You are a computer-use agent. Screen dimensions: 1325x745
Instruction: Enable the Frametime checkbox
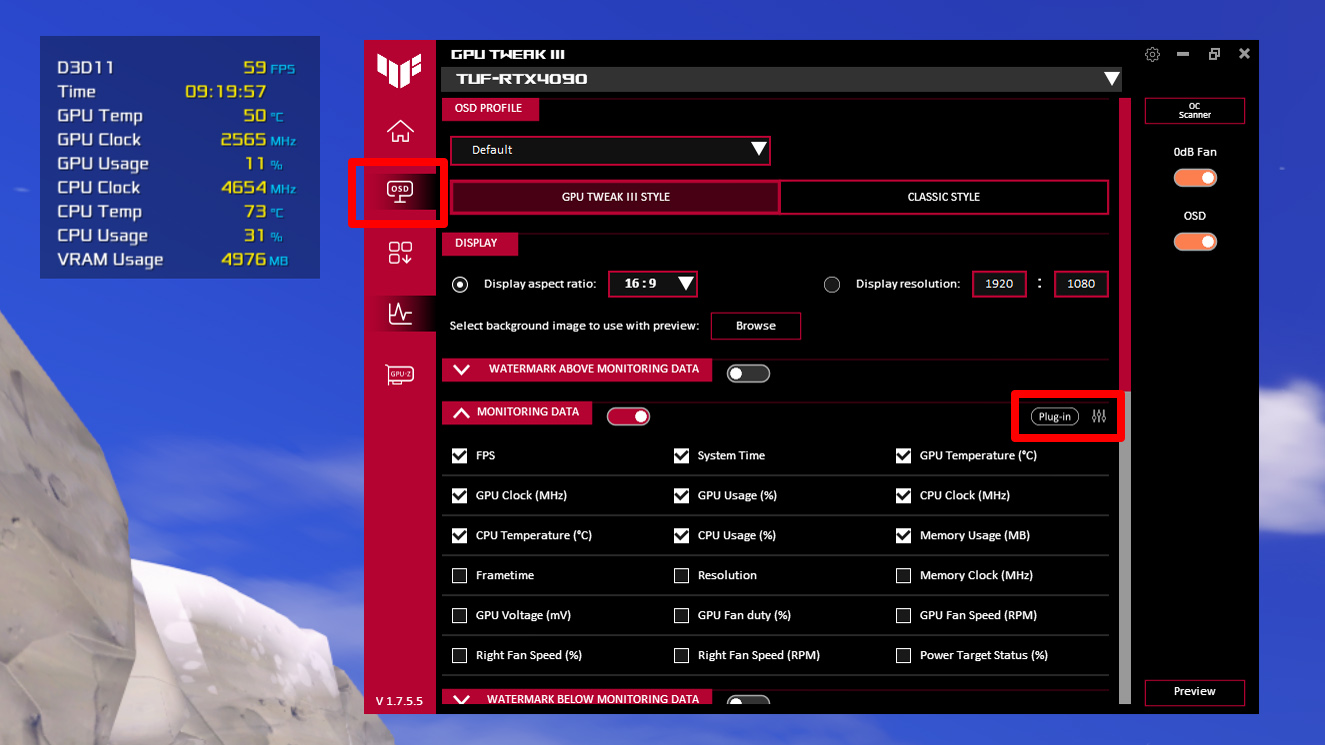tap(460, 576)
